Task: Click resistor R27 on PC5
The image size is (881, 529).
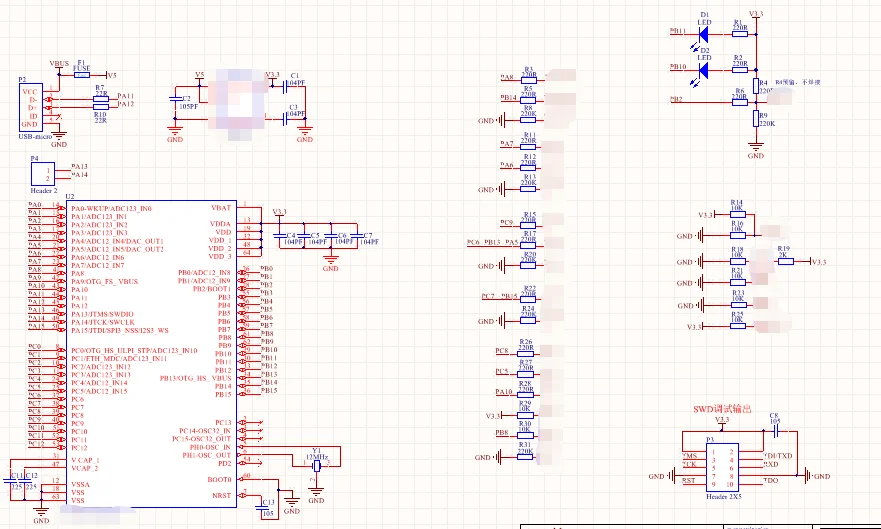Action: [525, 375]
